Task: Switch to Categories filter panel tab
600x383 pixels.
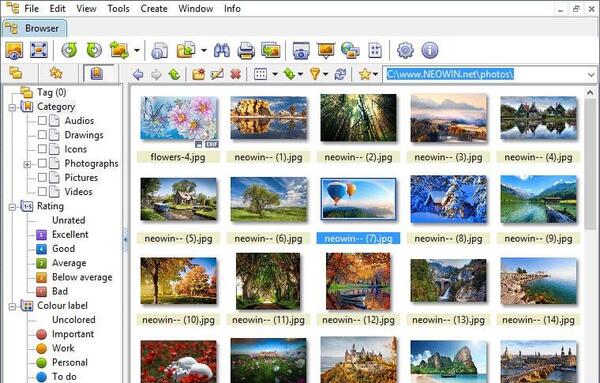Action: coord(98,73)
